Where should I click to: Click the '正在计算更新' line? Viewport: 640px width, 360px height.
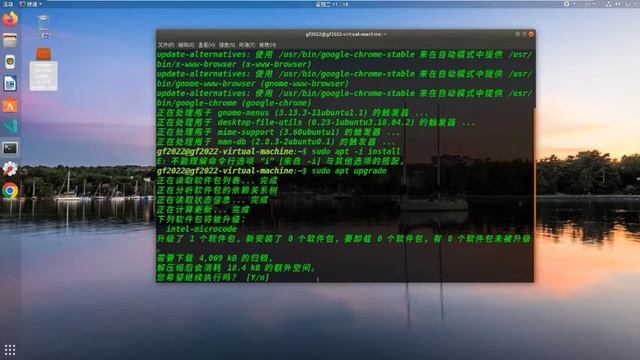click(203, 210)
